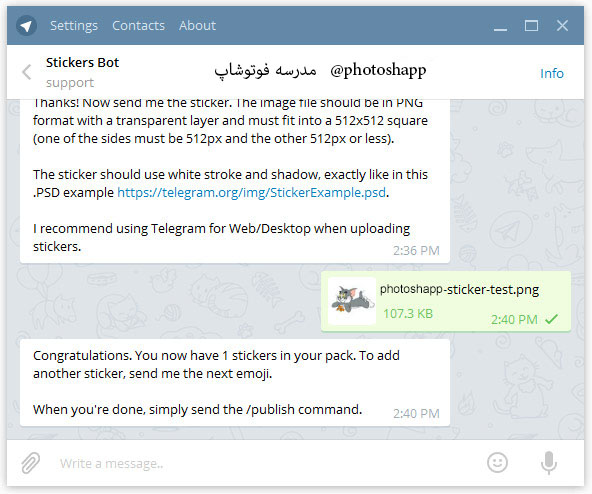Click the Tom cat sticker thumbnail
Viewport: 592px width, 494px height.
click(352, 301)
